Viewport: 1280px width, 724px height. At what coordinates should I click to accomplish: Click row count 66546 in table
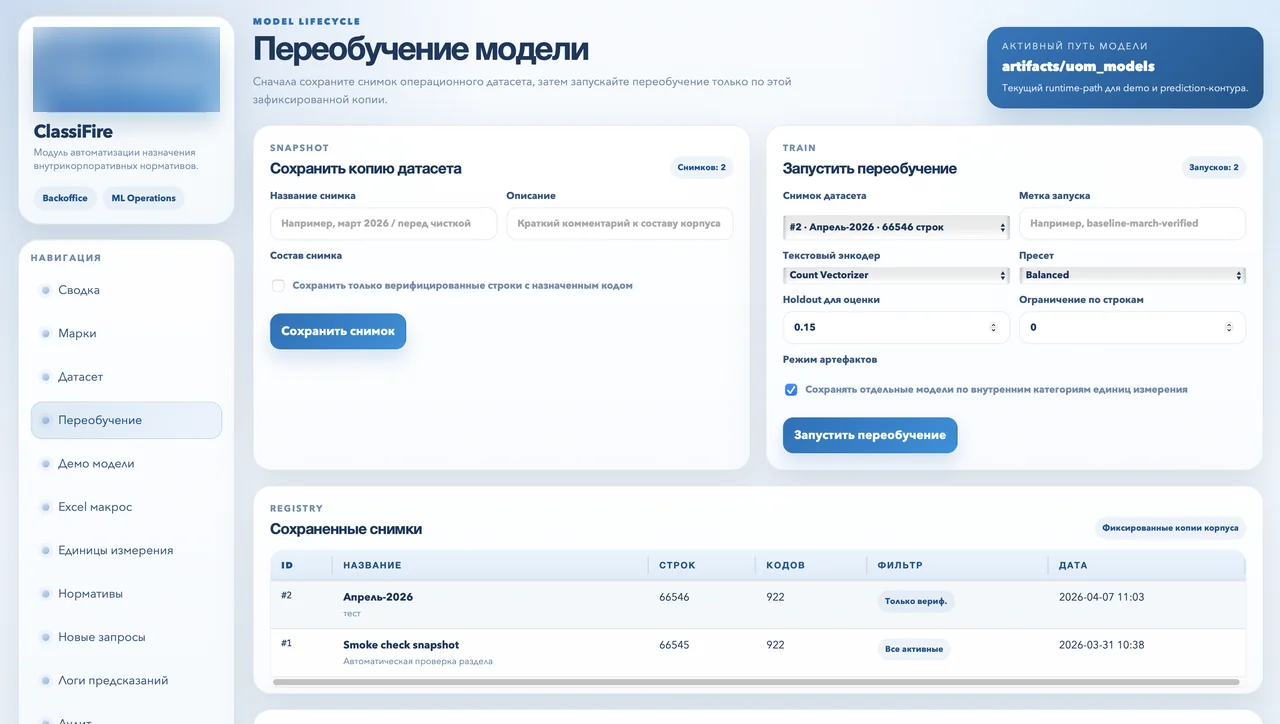point(674,597)
